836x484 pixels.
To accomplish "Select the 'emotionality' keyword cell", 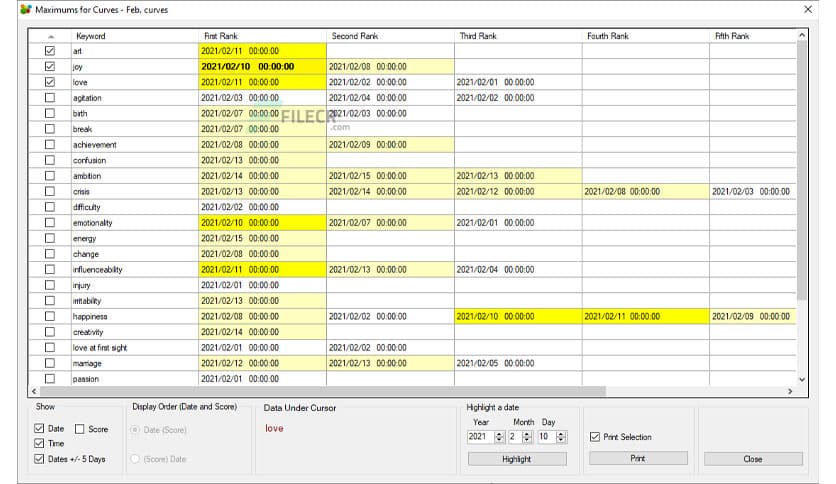I will [134, 223].
